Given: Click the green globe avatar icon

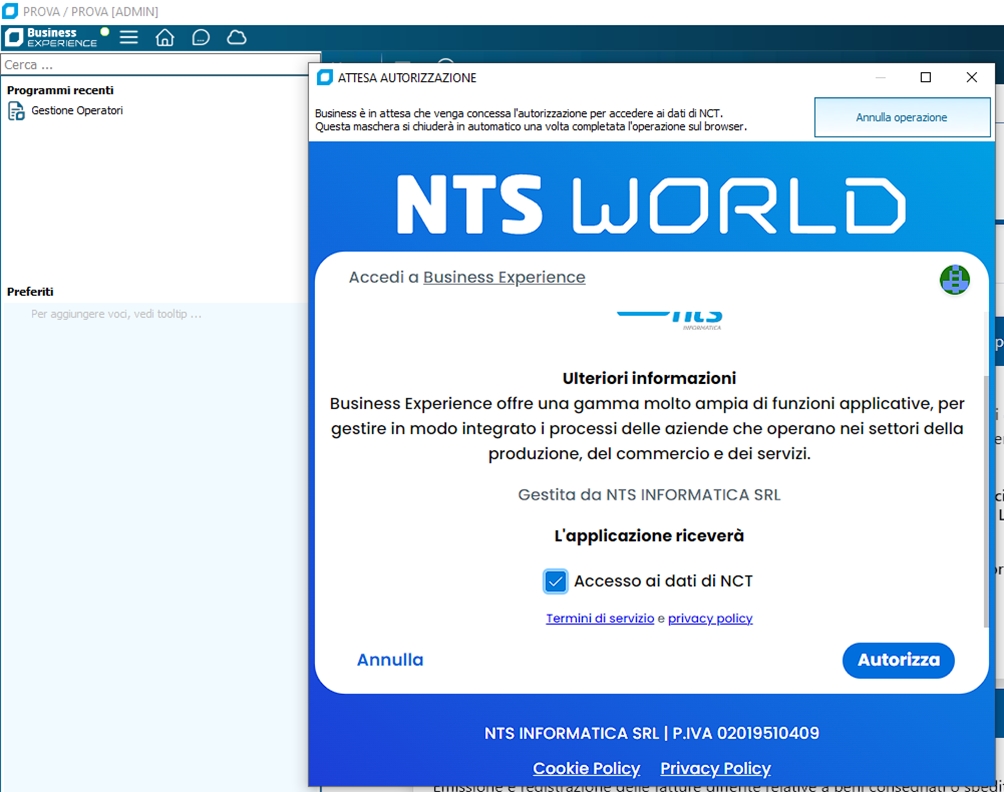Looking at the screenshot, I should [954, 280].
